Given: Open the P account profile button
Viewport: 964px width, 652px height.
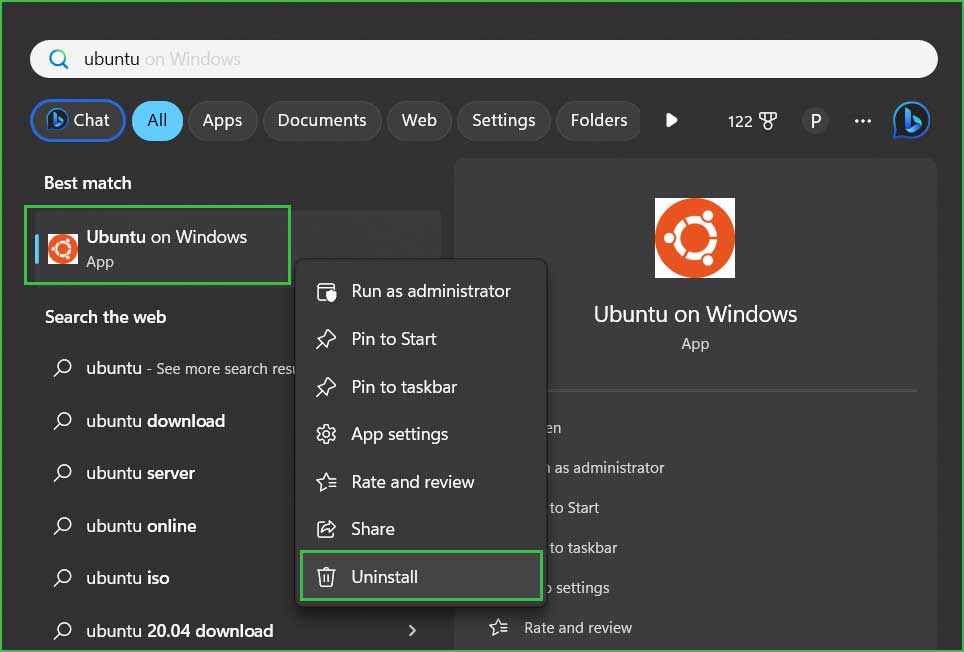Looking at the screenshot, I should coord(815,121).
